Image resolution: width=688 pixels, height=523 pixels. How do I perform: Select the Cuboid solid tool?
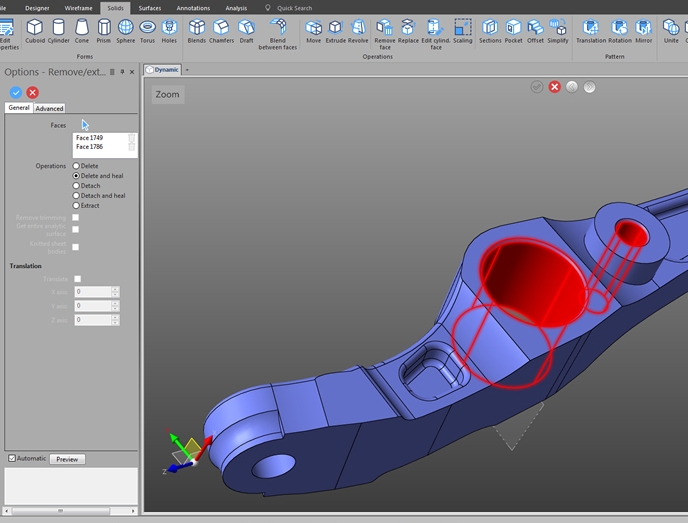(35, 30)
